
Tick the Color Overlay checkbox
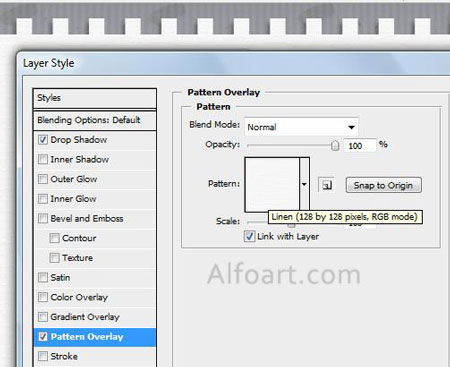[x=43, y=297]
